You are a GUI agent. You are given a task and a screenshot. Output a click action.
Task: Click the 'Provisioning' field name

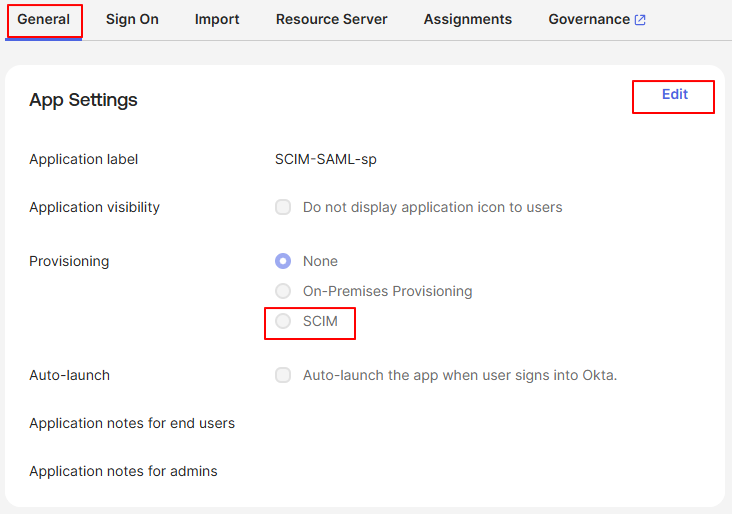pyautogui.click(x=69, y=261)
